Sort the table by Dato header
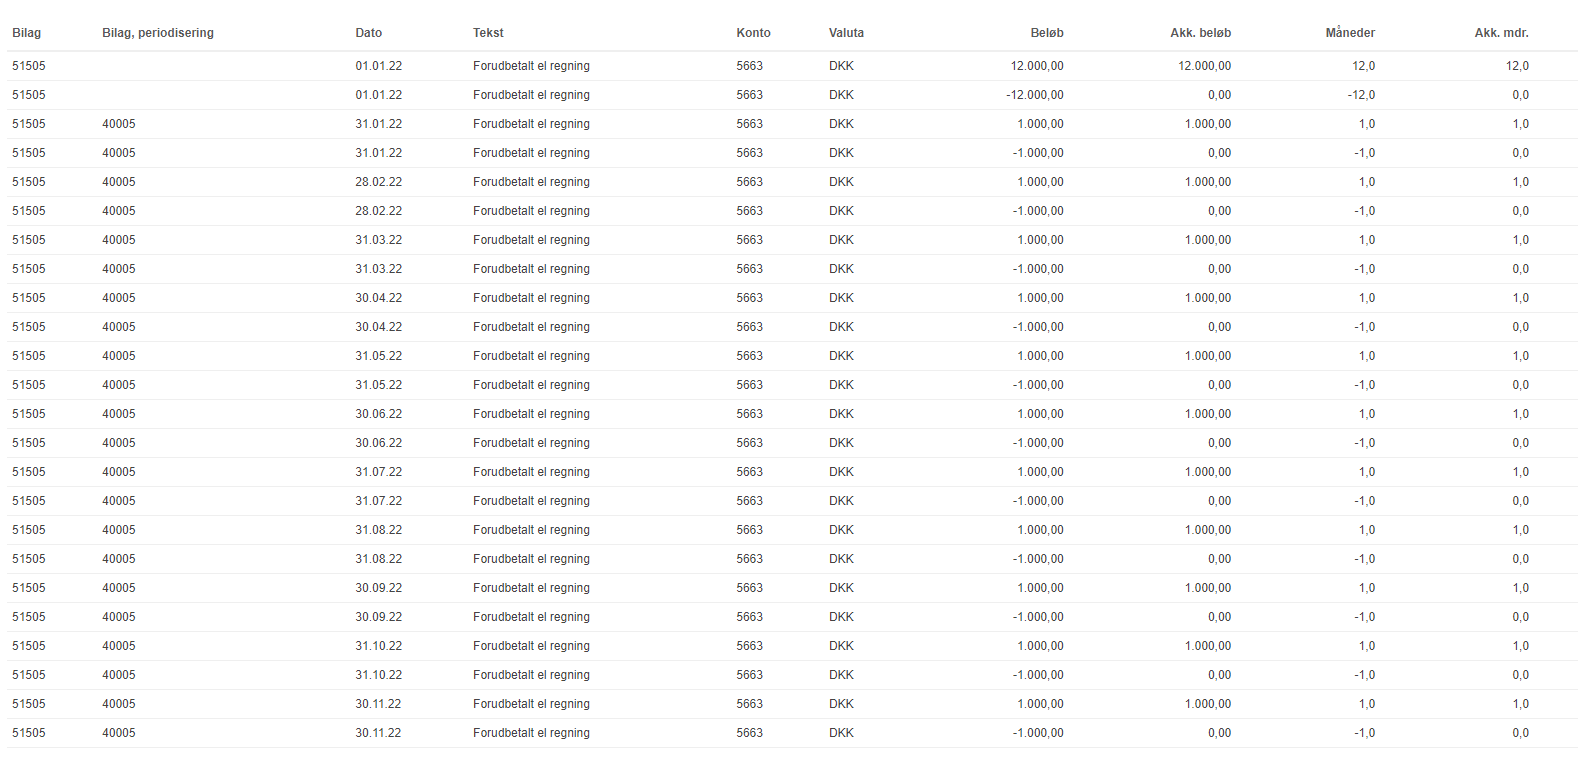Image resolution: width=1578 pixels, height=759 pixels. 369,33
